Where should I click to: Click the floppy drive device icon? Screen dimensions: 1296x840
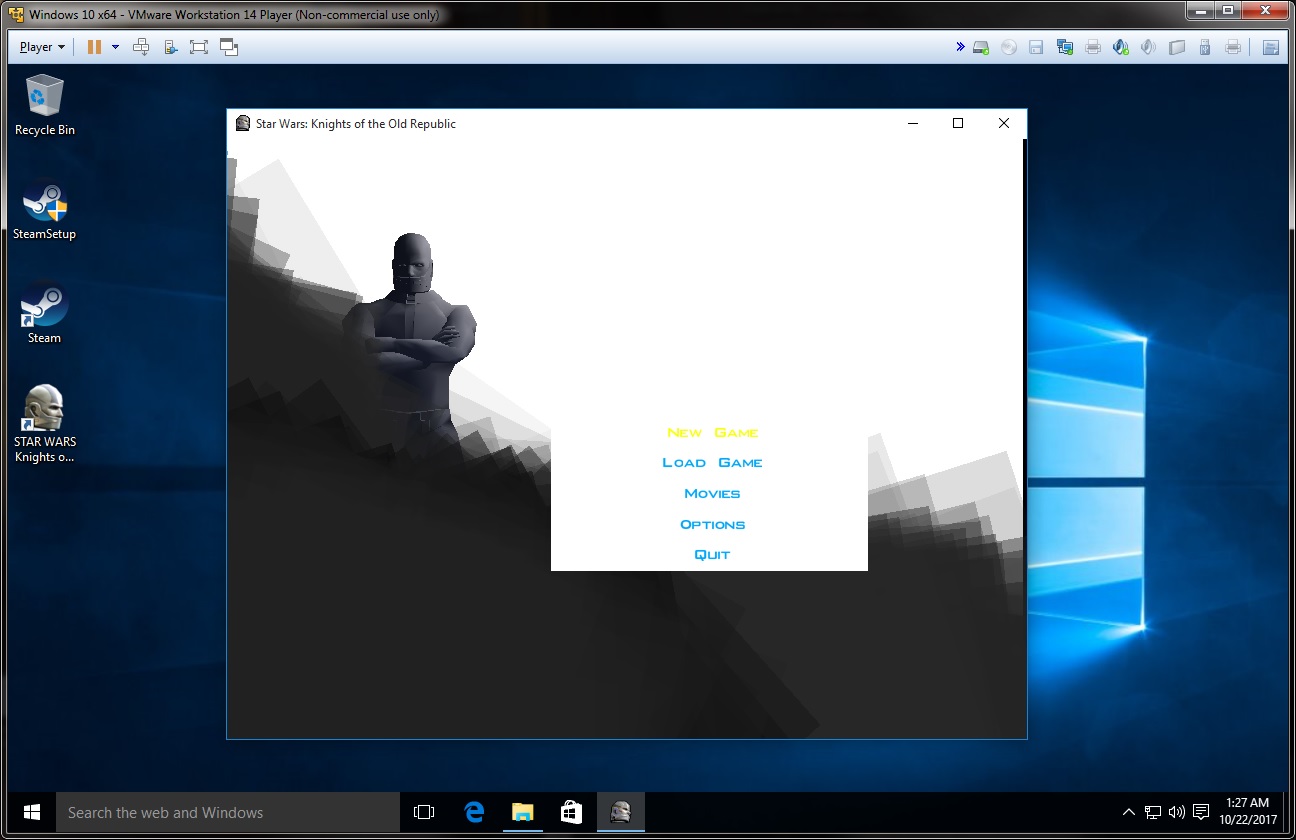click(1036, 47)
